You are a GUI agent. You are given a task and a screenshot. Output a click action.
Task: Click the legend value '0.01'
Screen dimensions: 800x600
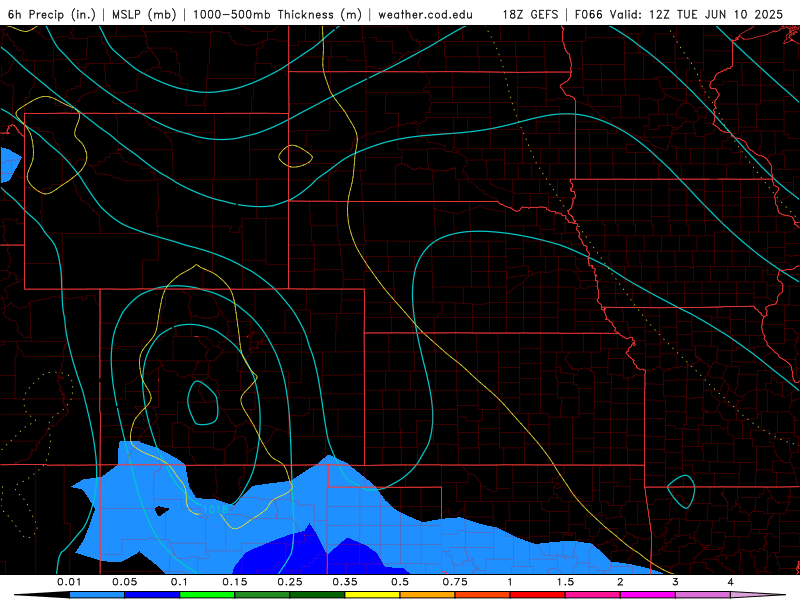click(69, 582)
